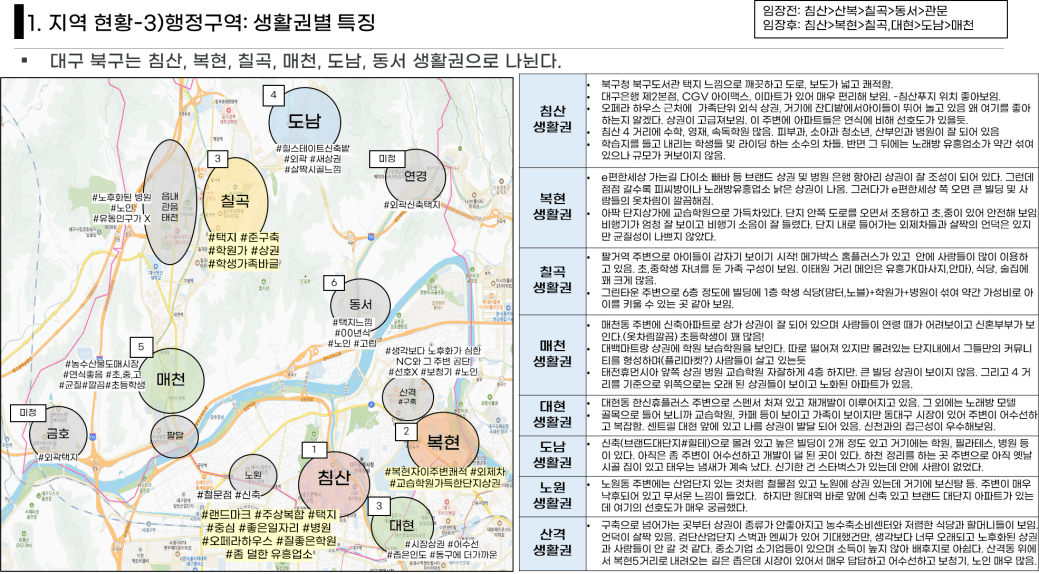Select the hashtag '#농수산물도매시장'

(x=101, y=363)
